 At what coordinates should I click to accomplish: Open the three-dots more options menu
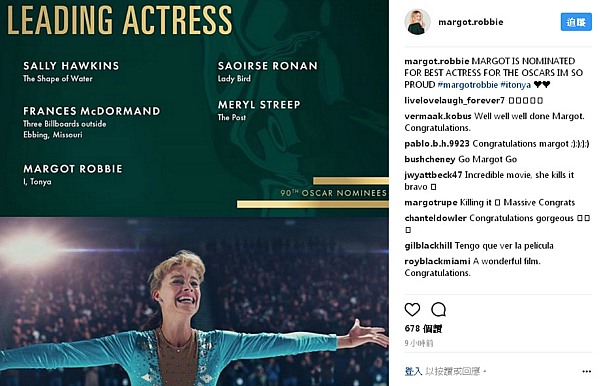[x=586, y=371]
